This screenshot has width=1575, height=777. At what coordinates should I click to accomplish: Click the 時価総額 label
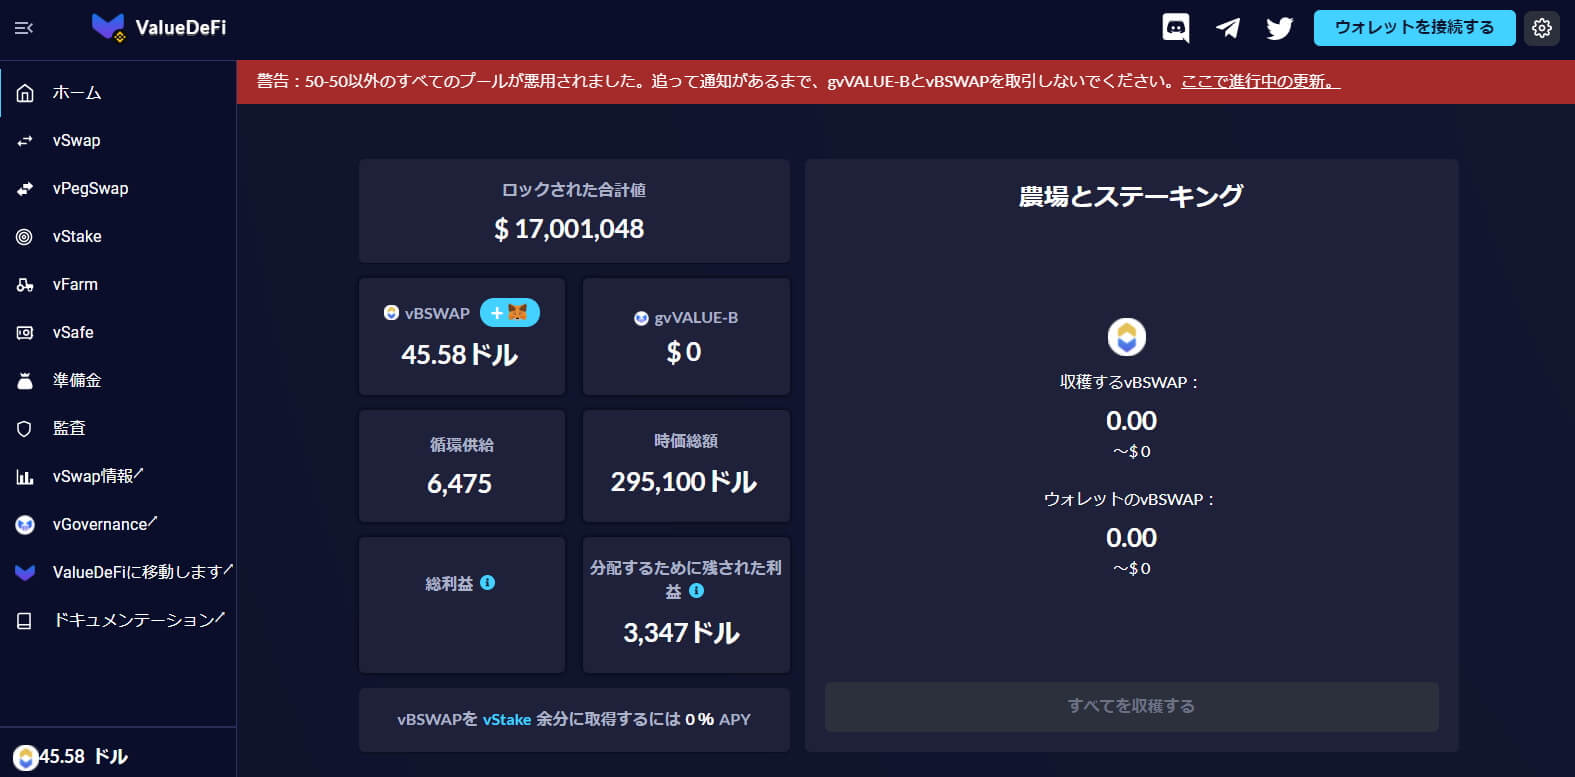coord(686,441)
